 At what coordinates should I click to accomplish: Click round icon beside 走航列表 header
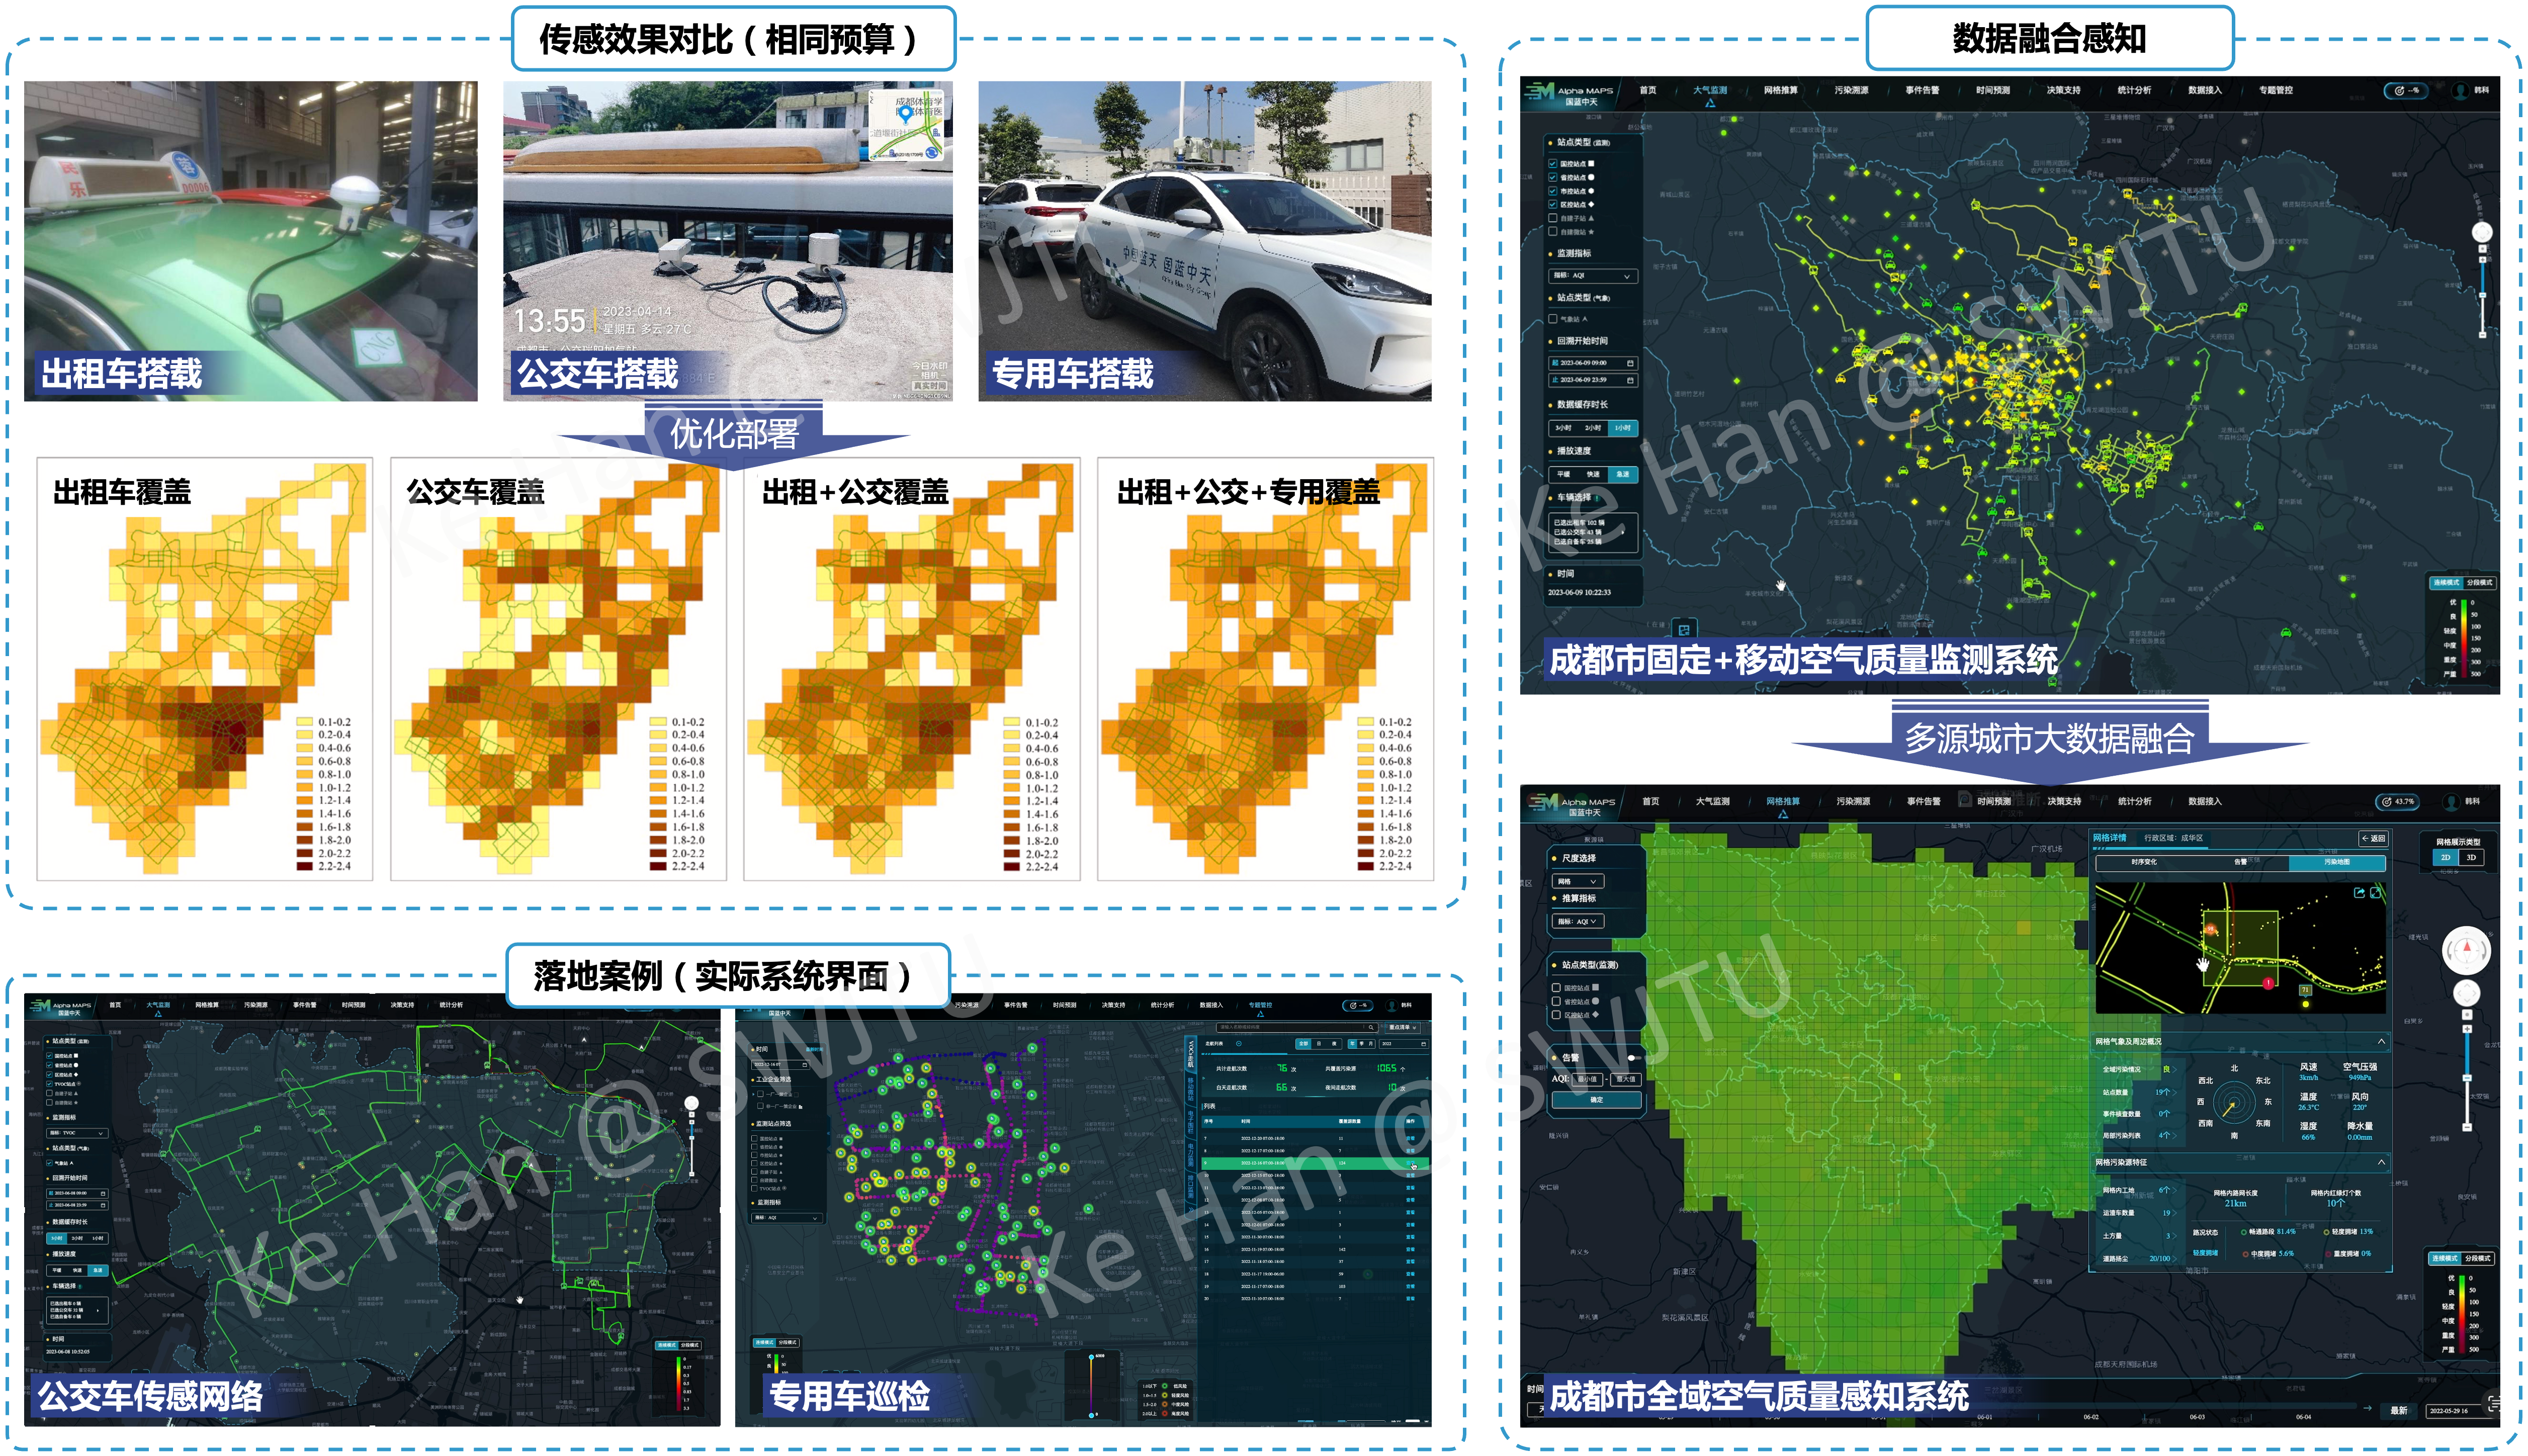pyautogui.click(x=1239, y=1044)
